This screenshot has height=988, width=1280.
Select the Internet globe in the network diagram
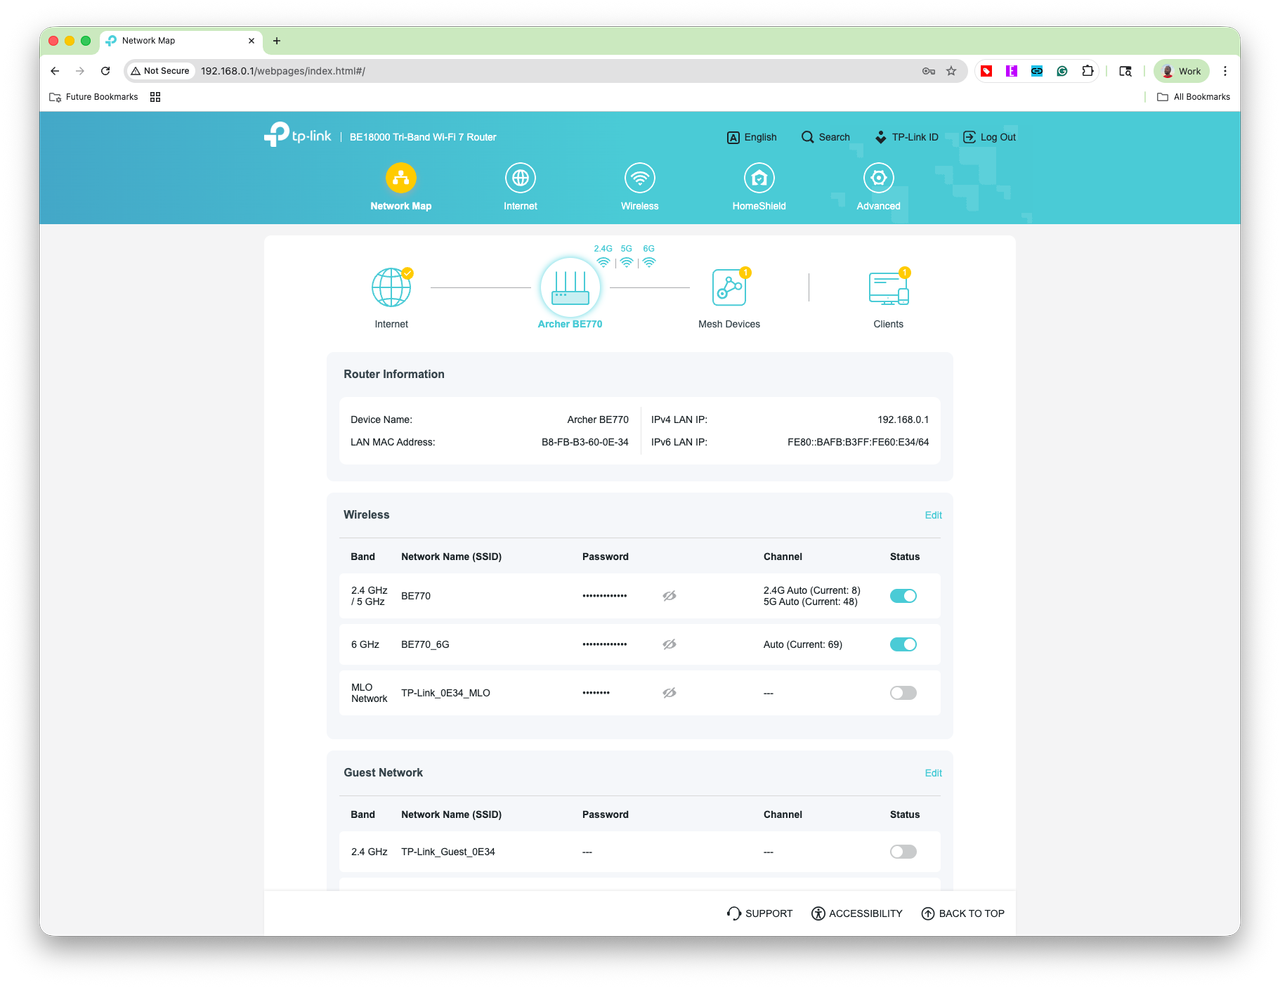[391, 288]
